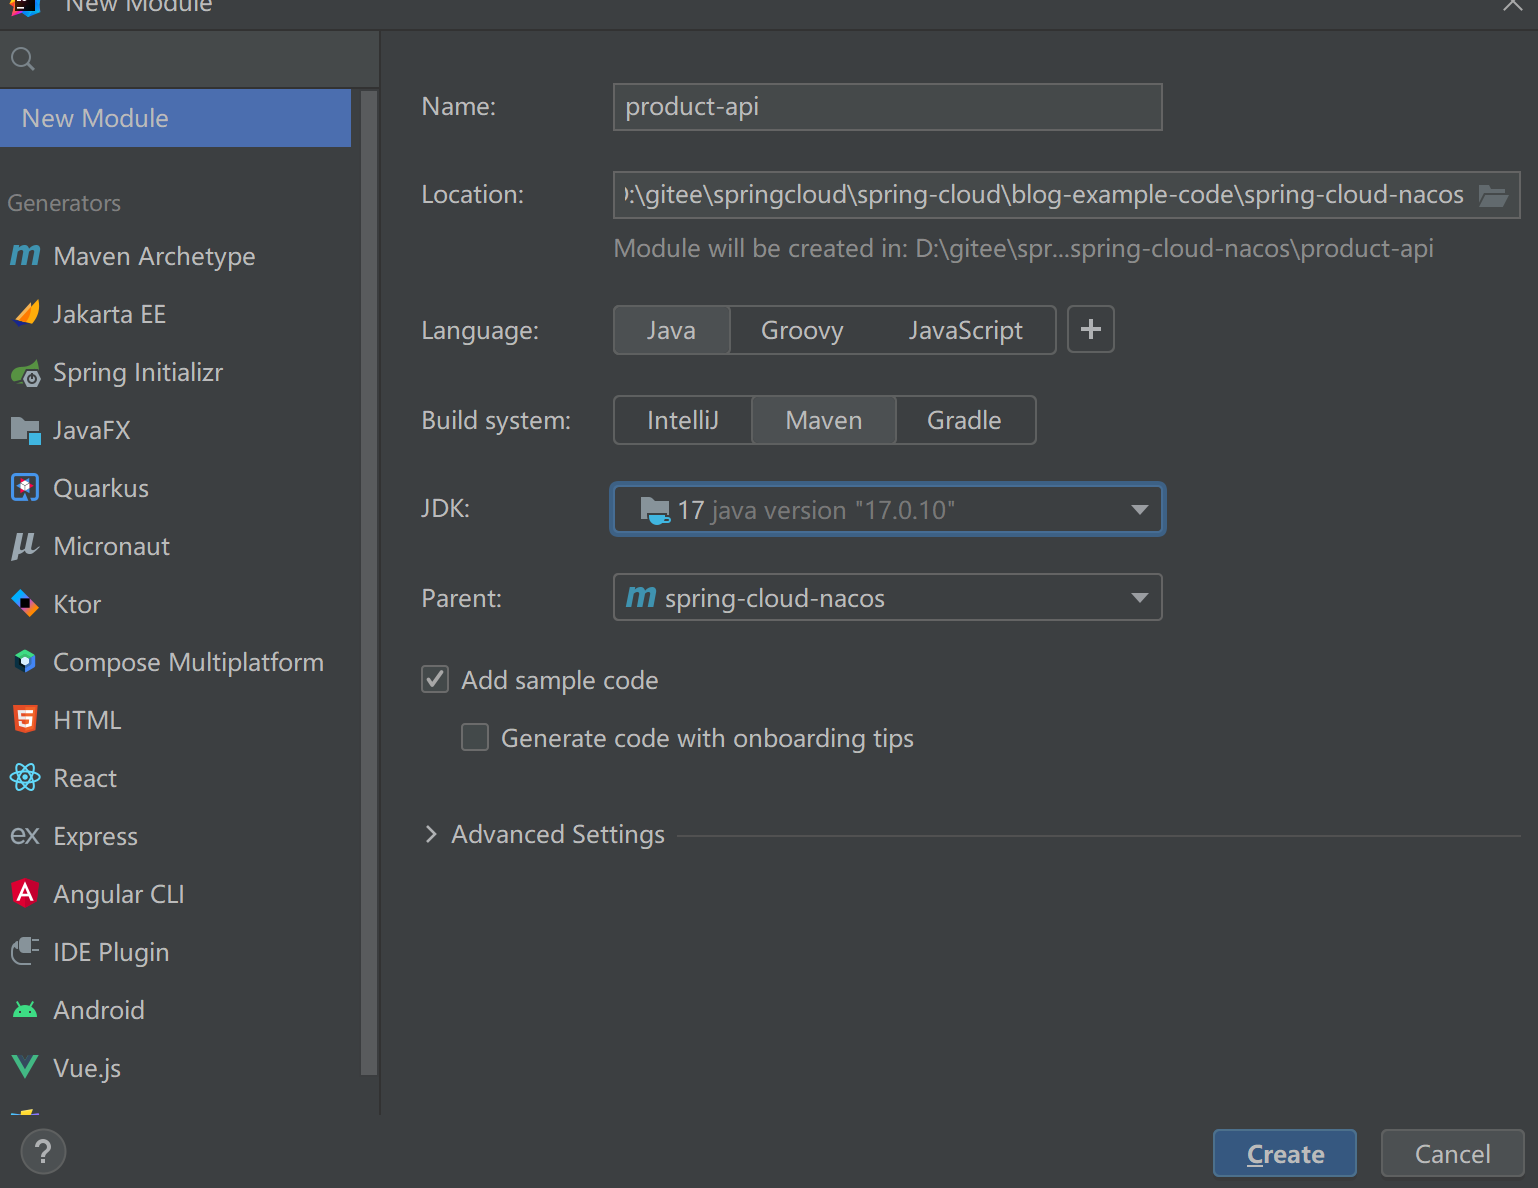Click the Angular CLI red icon
Image resolution: width=1538 pixels, height=1188 pixels.
pyautogui.click(x=25, y=893)
